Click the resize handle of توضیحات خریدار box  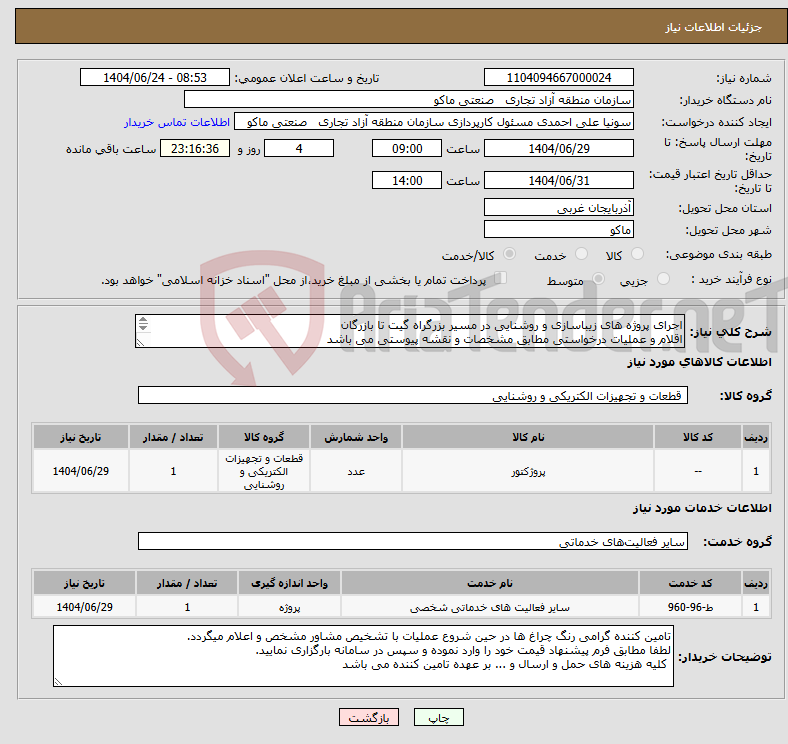[58, 682]
